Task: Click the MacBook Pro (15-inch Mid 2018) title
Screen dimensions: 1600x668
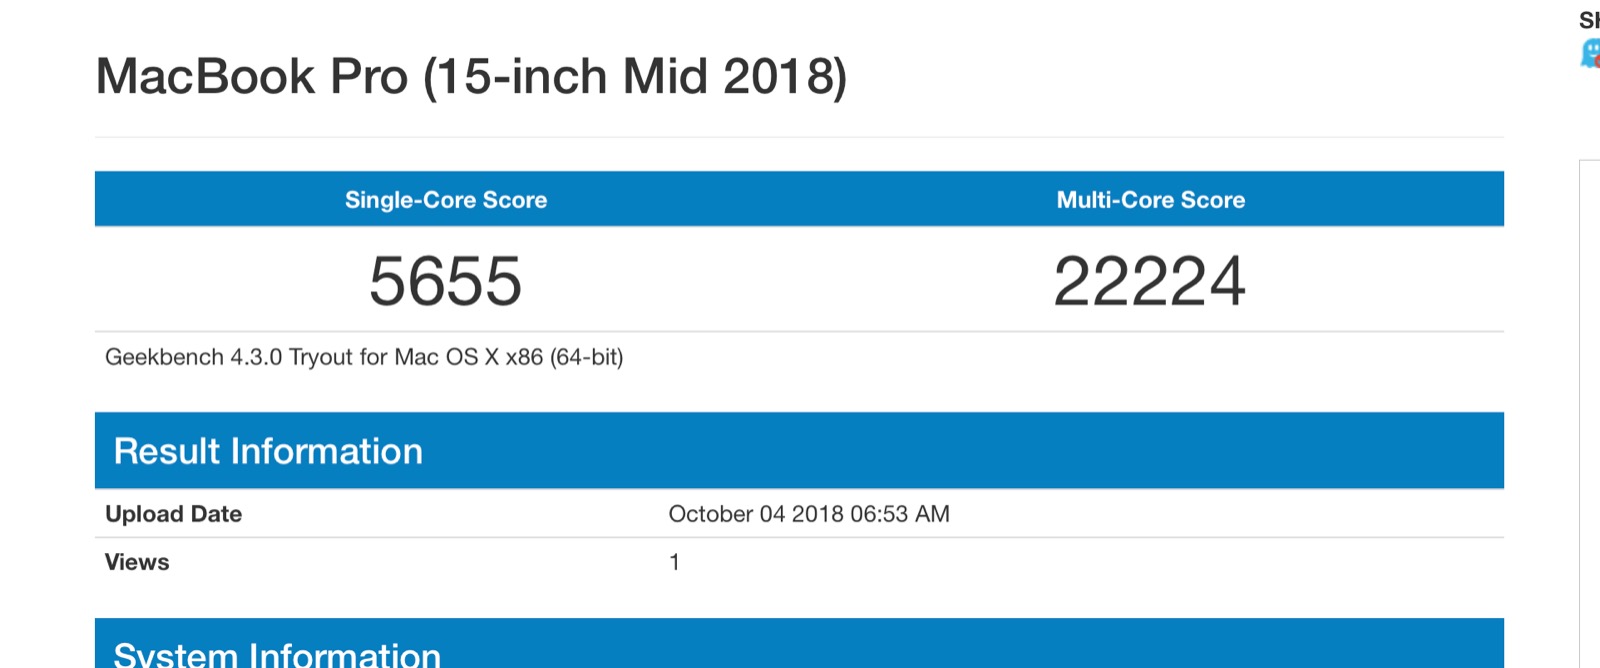Action: click(471, 77)
